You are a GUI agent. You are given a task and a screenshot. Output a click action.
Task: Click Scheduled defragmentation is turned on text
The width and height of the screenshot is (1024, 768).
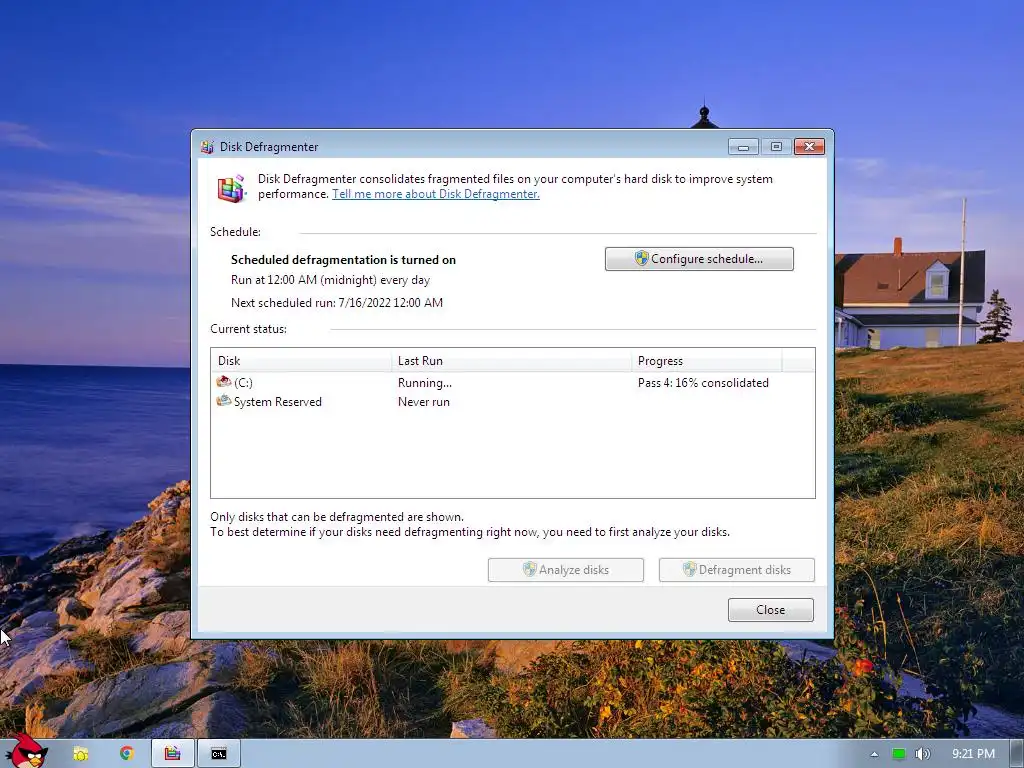click(x=344, y=260)
